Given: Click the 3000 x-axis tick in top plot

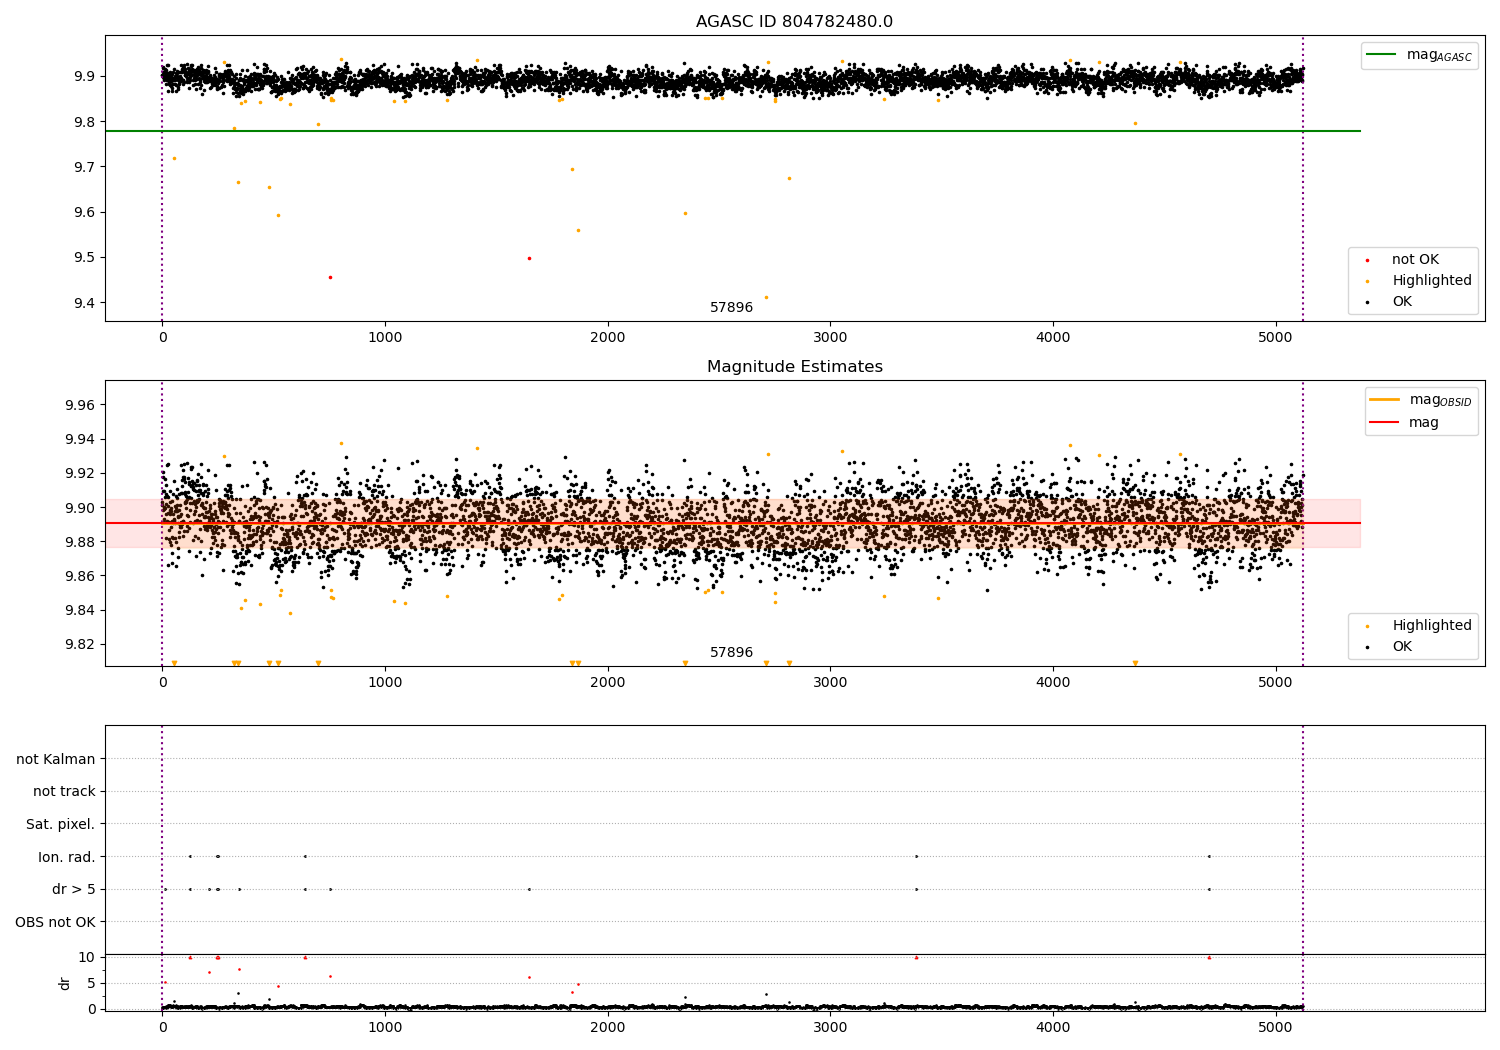Looking at the screenshot, I should [x=830, y=338].
